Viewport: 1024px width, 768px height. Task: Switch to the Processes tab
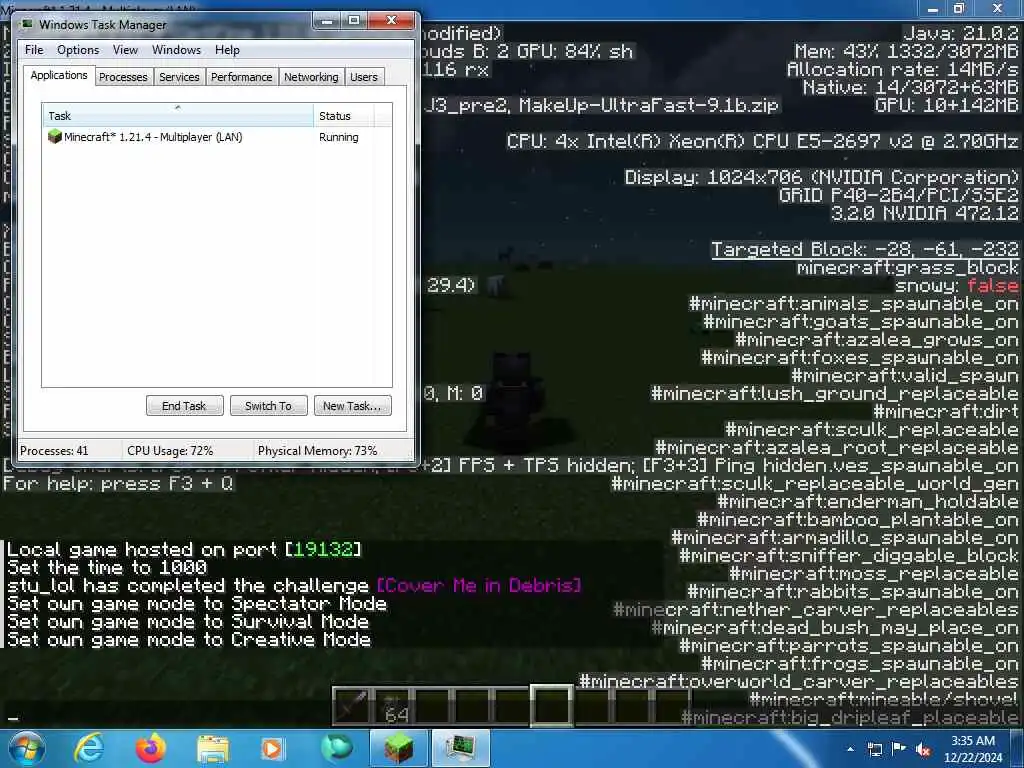coord(123,77)
